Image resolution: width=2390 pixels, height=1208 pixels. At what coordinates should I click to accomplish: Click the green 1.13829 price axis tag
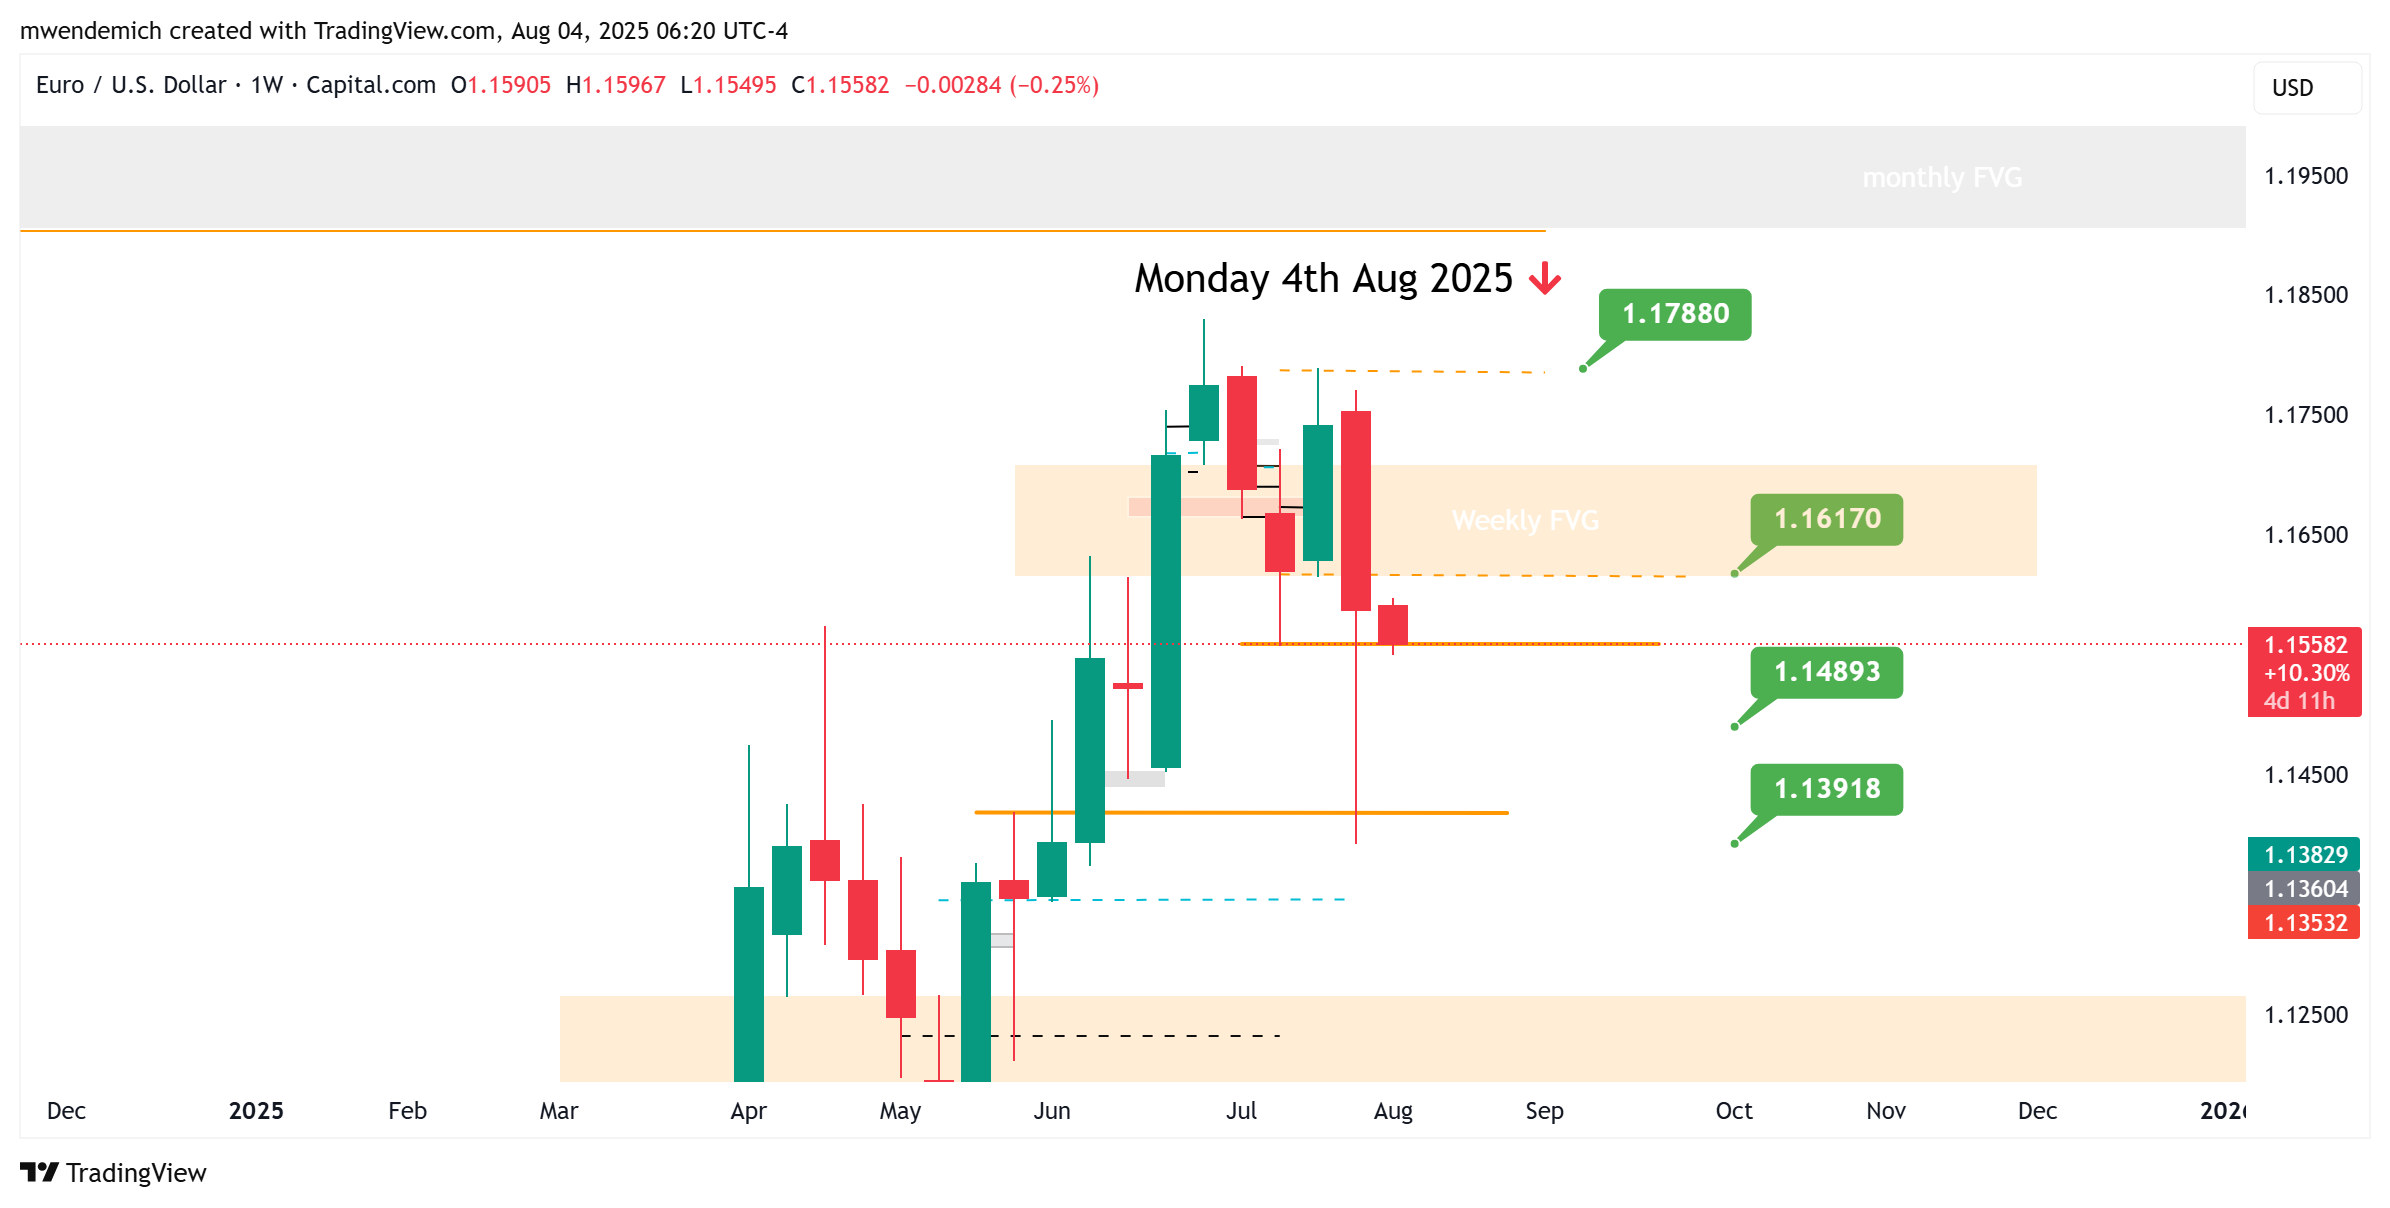point(2304,855)
